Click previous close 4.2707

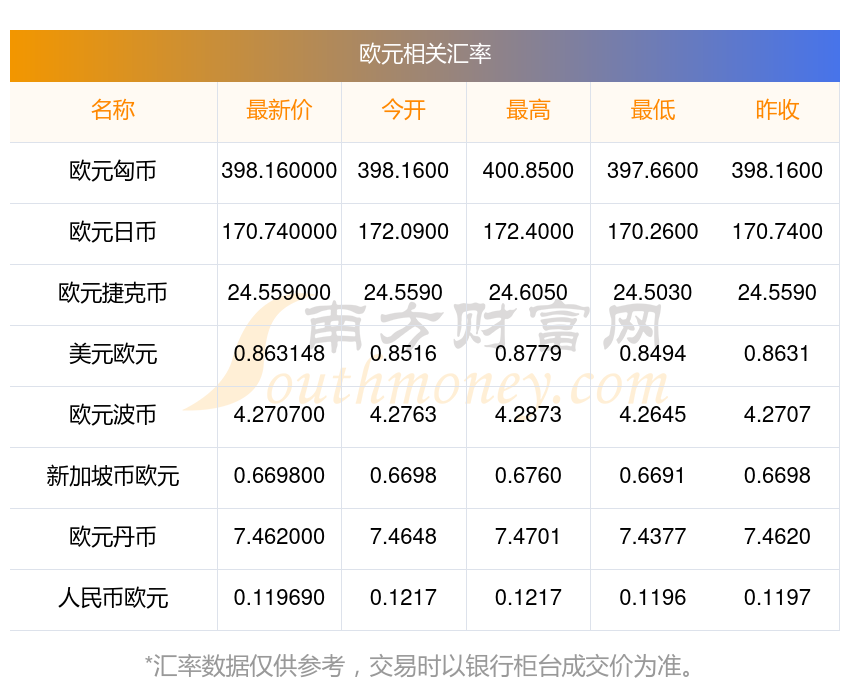coord(777,415)
